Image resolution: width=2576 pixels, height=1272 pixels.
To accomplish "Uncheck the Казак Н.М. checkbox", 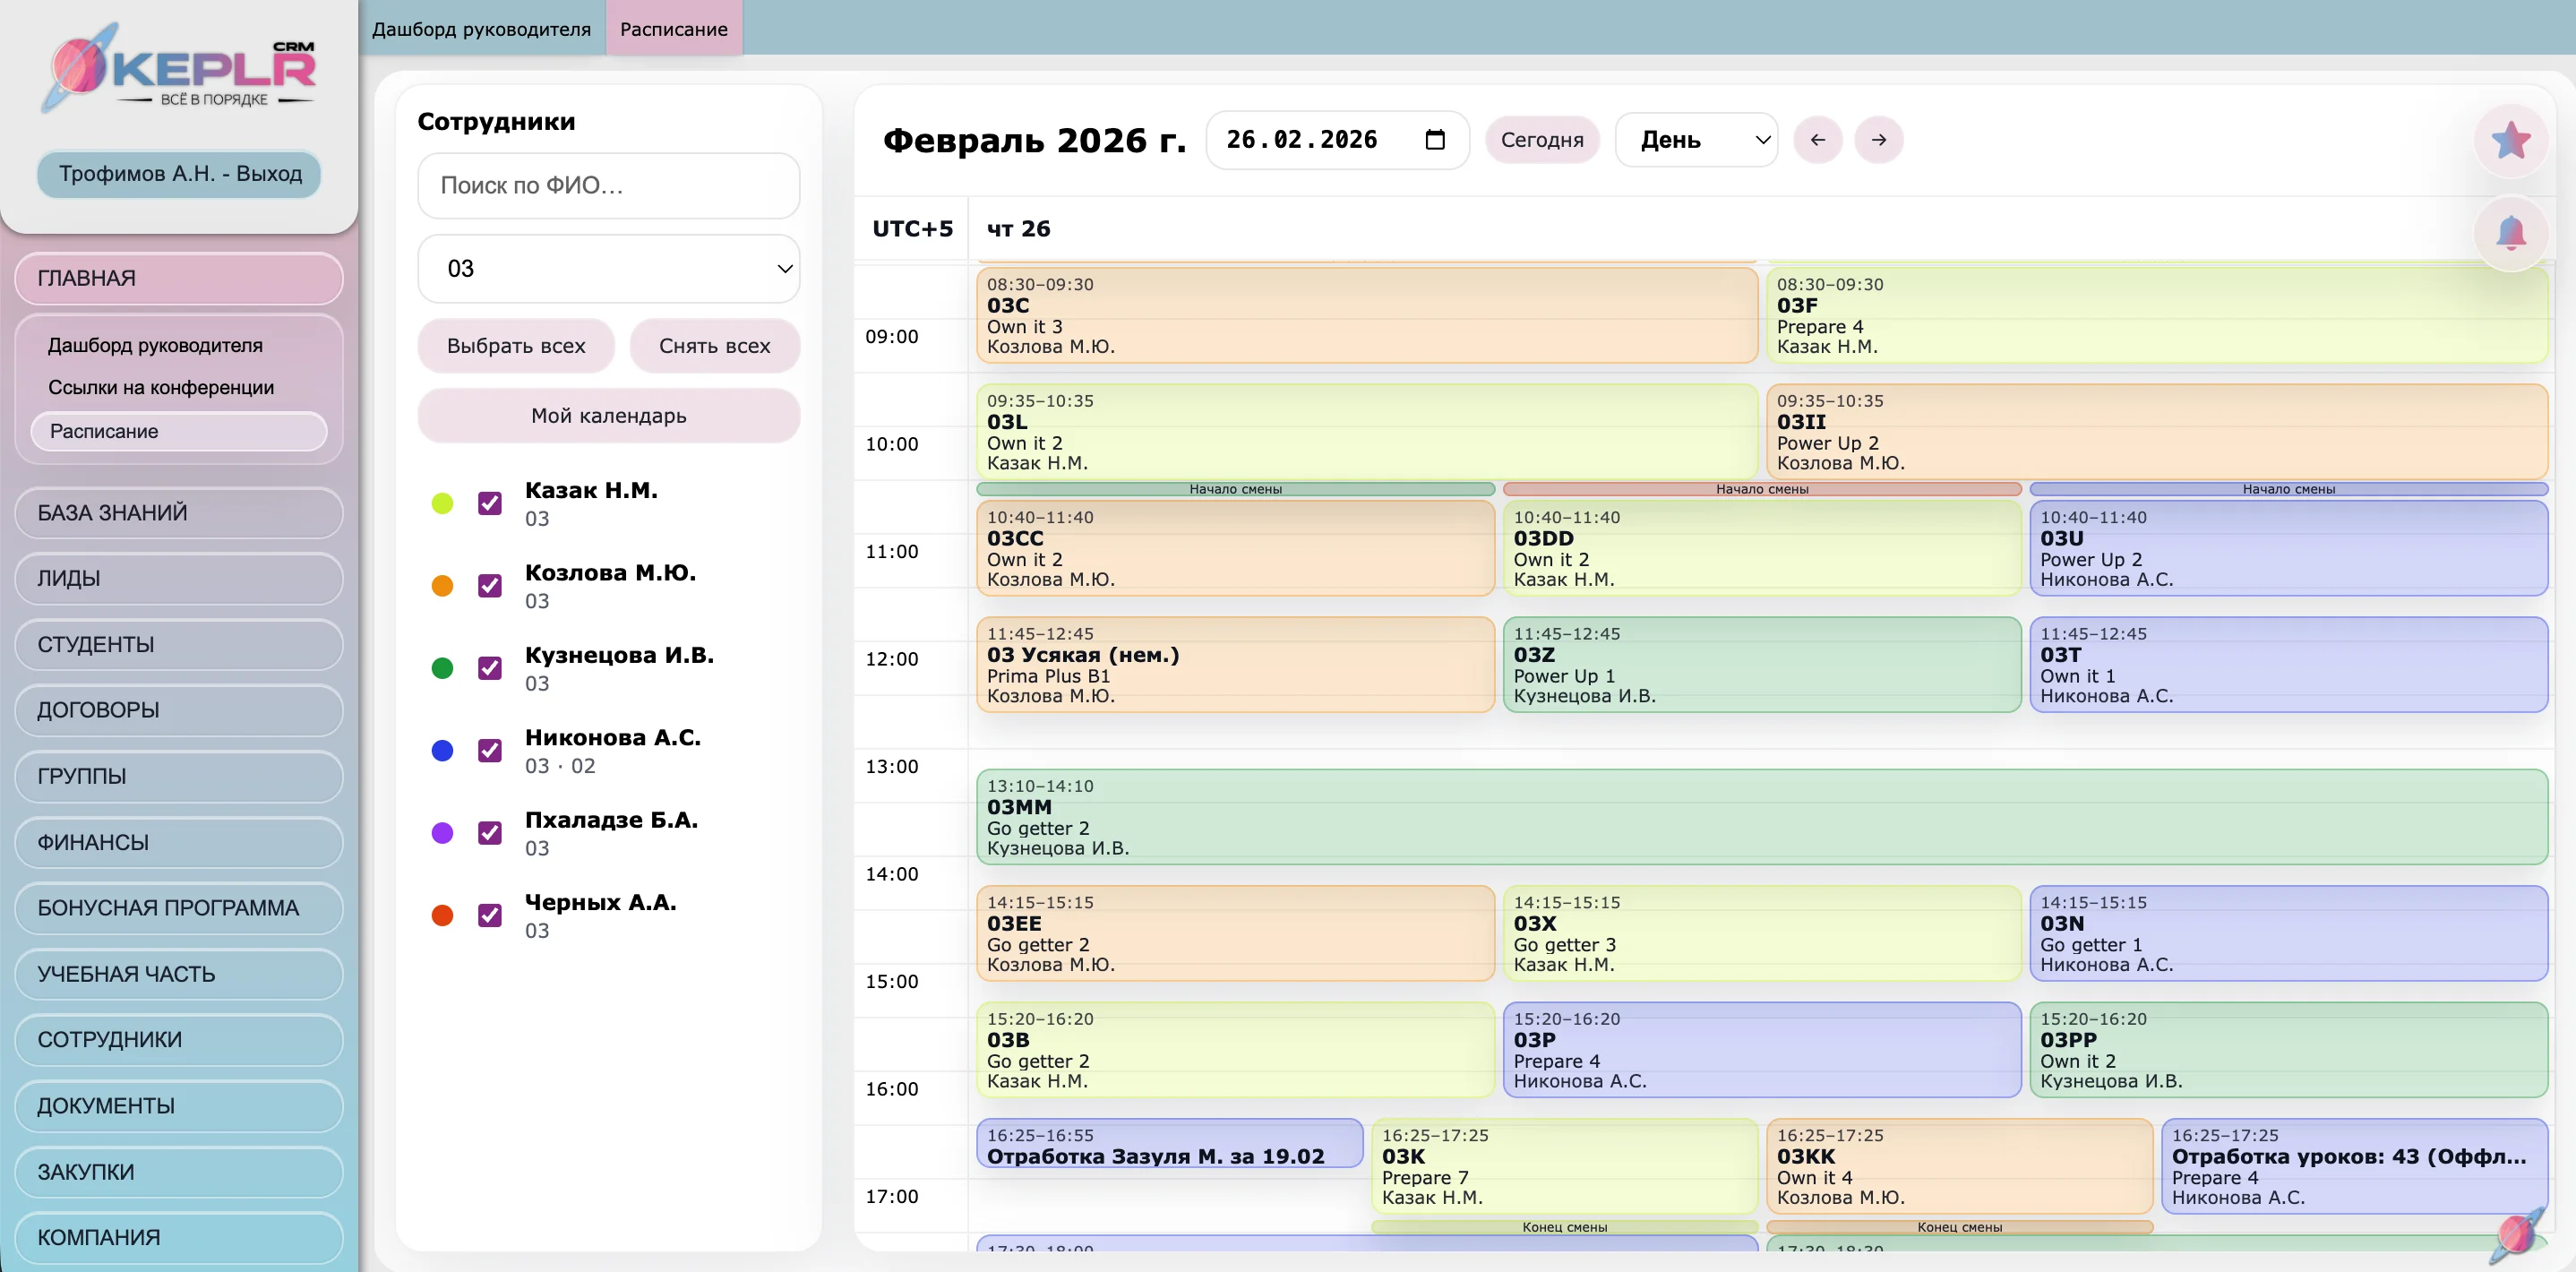I will tap(490, 503).
